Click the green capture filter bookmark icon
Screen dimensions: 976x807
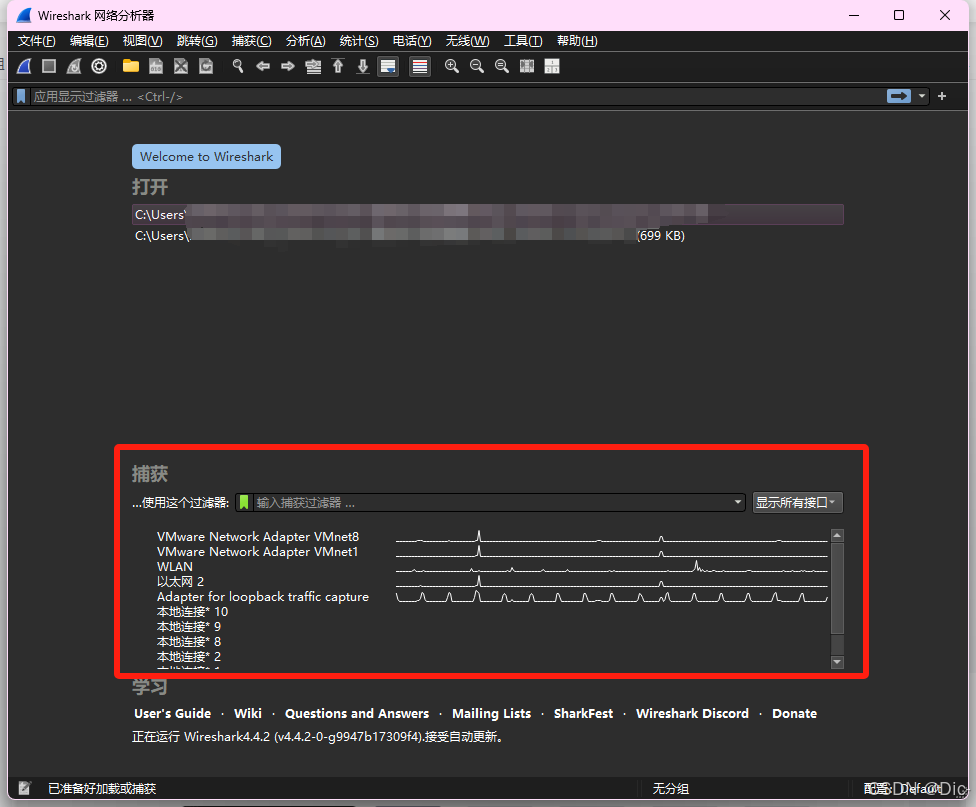[244, 503]
